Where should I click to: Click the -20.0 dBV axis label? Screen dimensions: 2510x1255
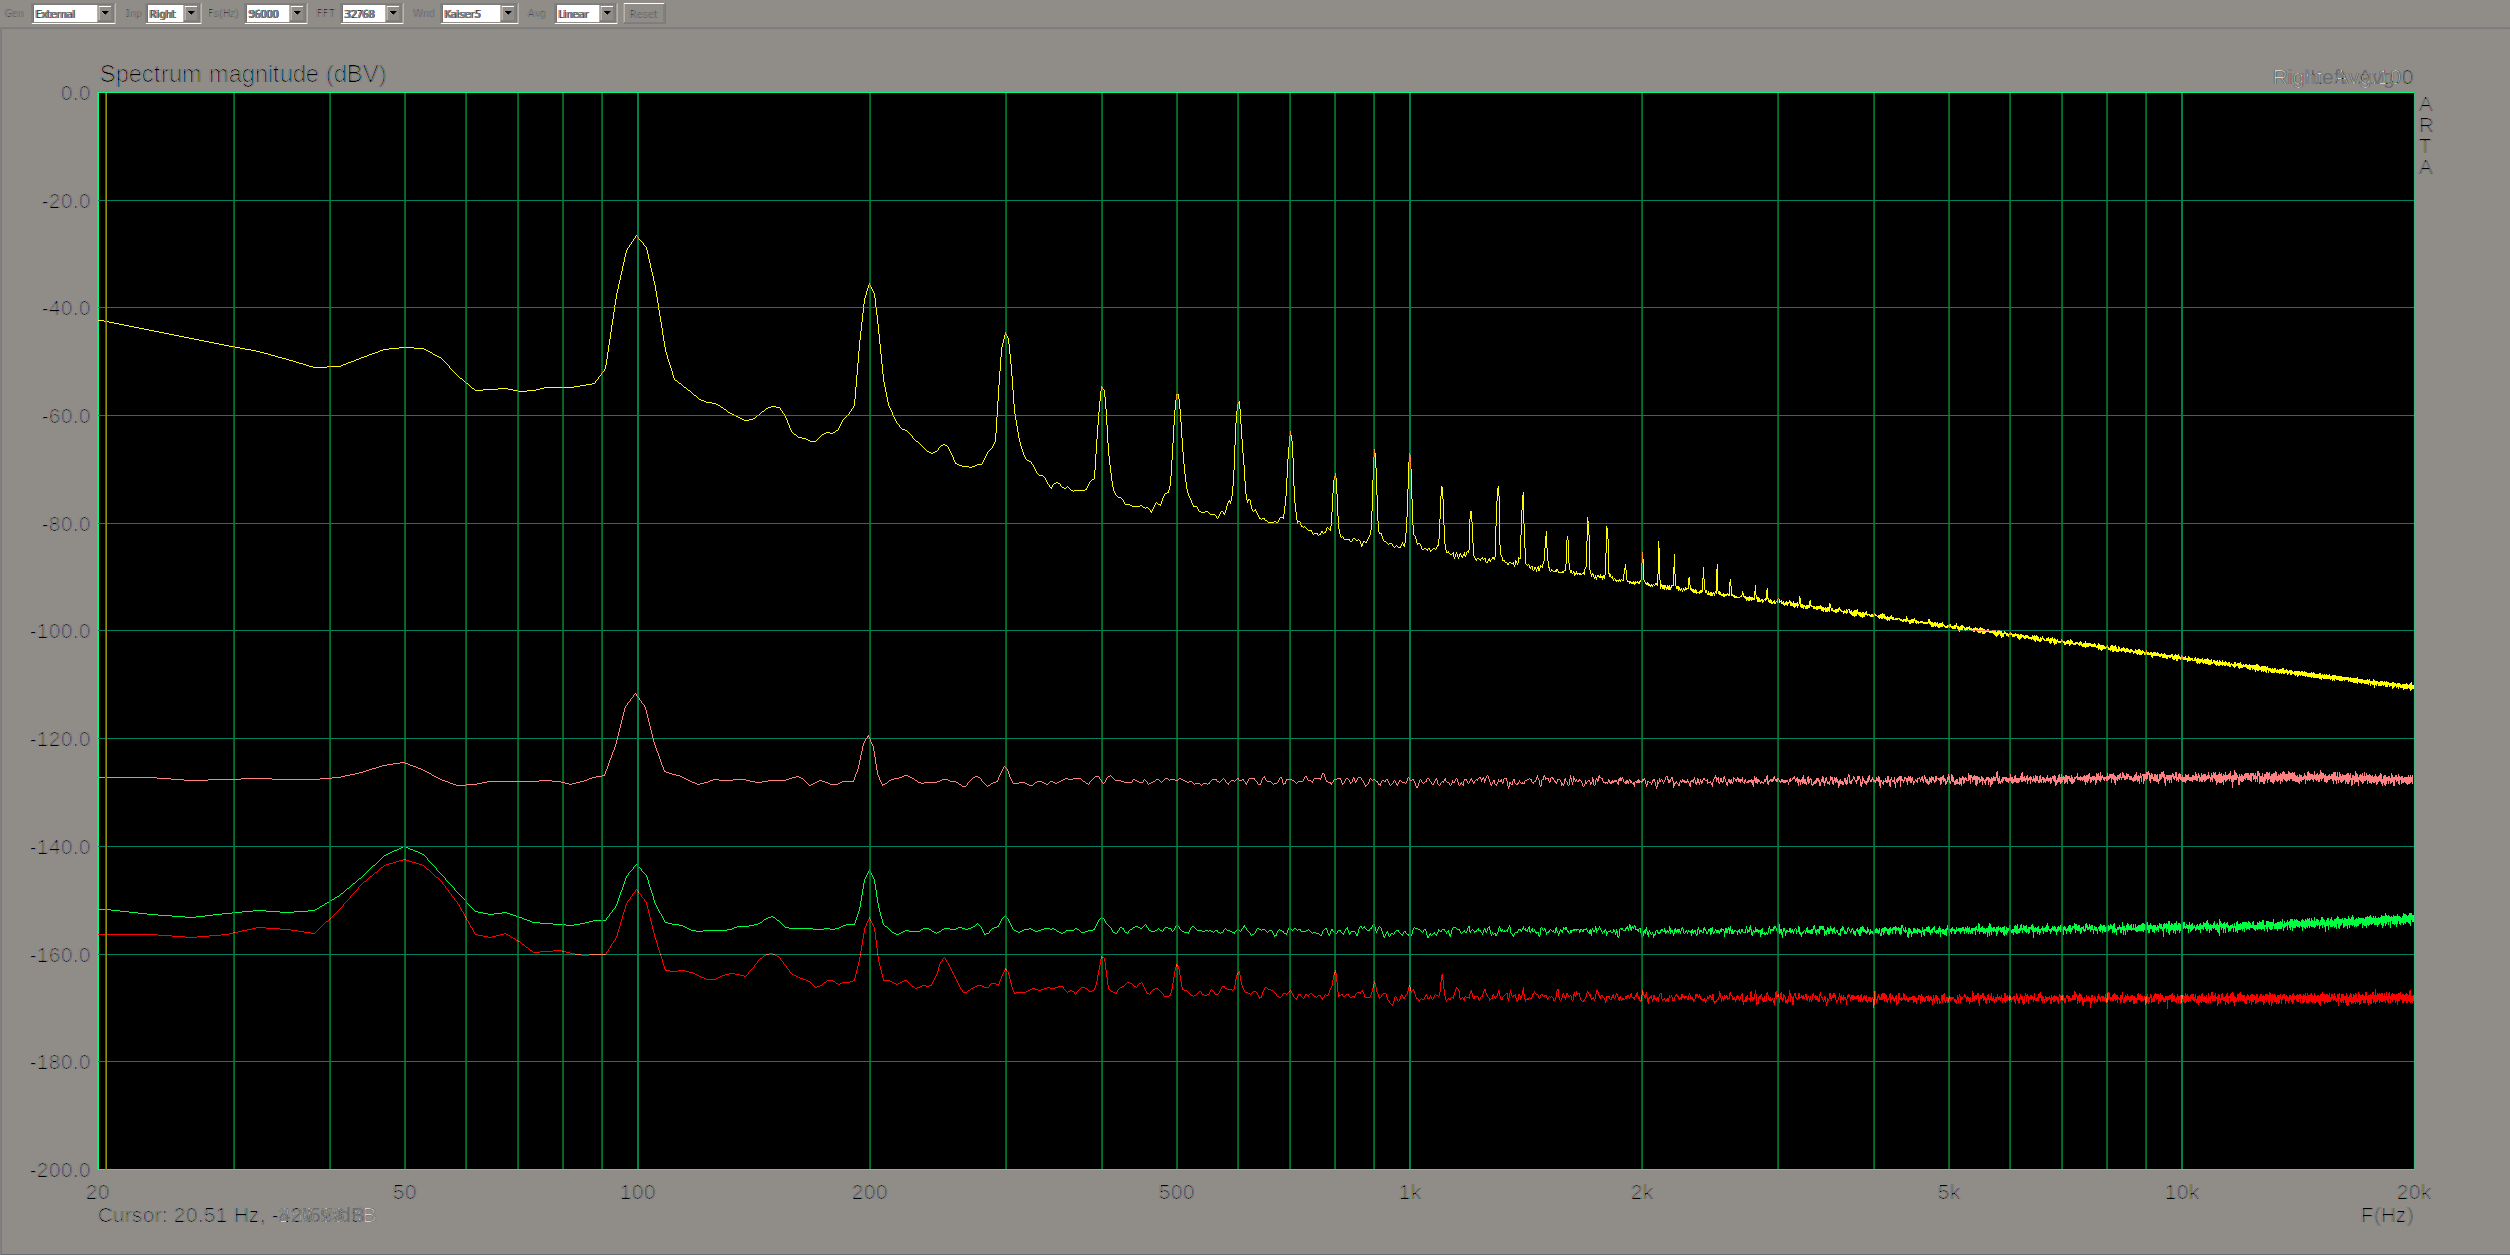(x=66, y=201)
